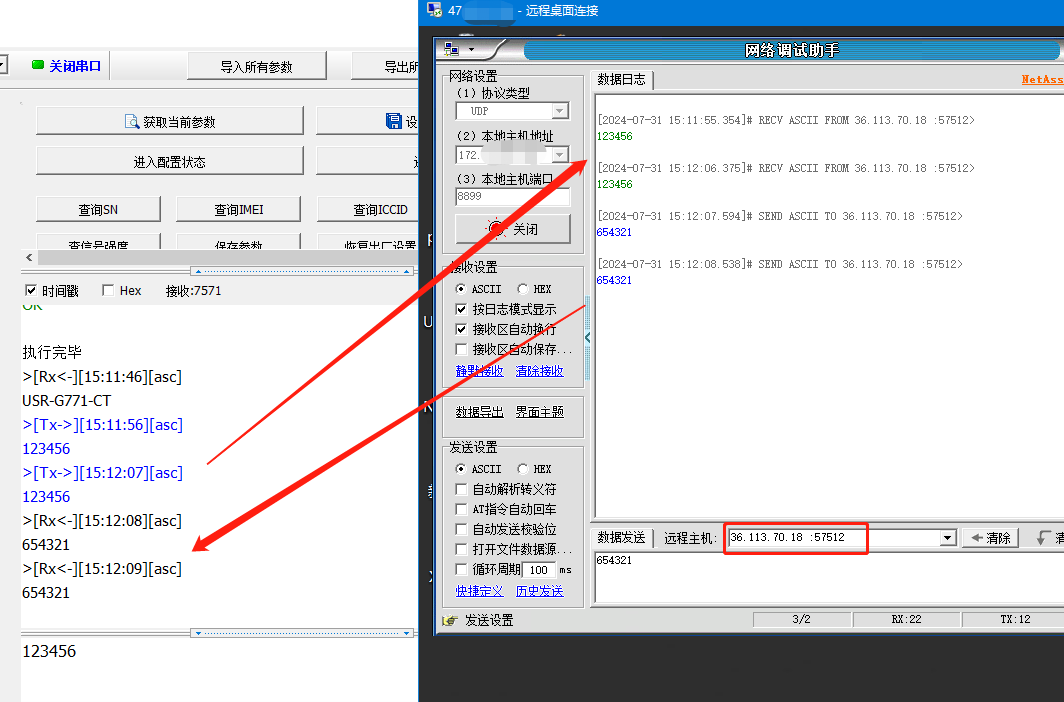The image size is (1064, 702).
Task: Open the local host address dropdown
Action: (560, 155)
